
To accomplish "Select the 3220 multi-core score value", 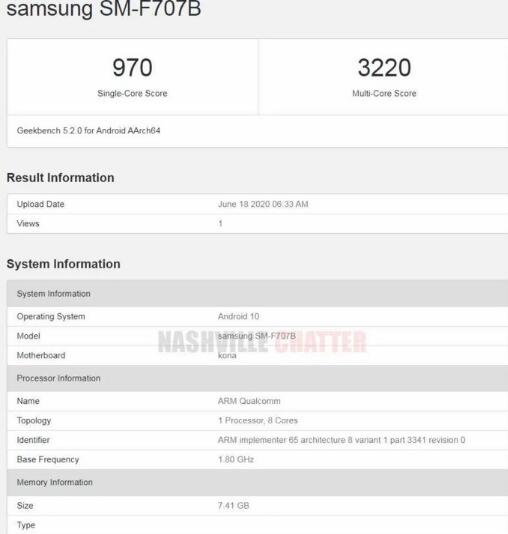I will 384,68.
